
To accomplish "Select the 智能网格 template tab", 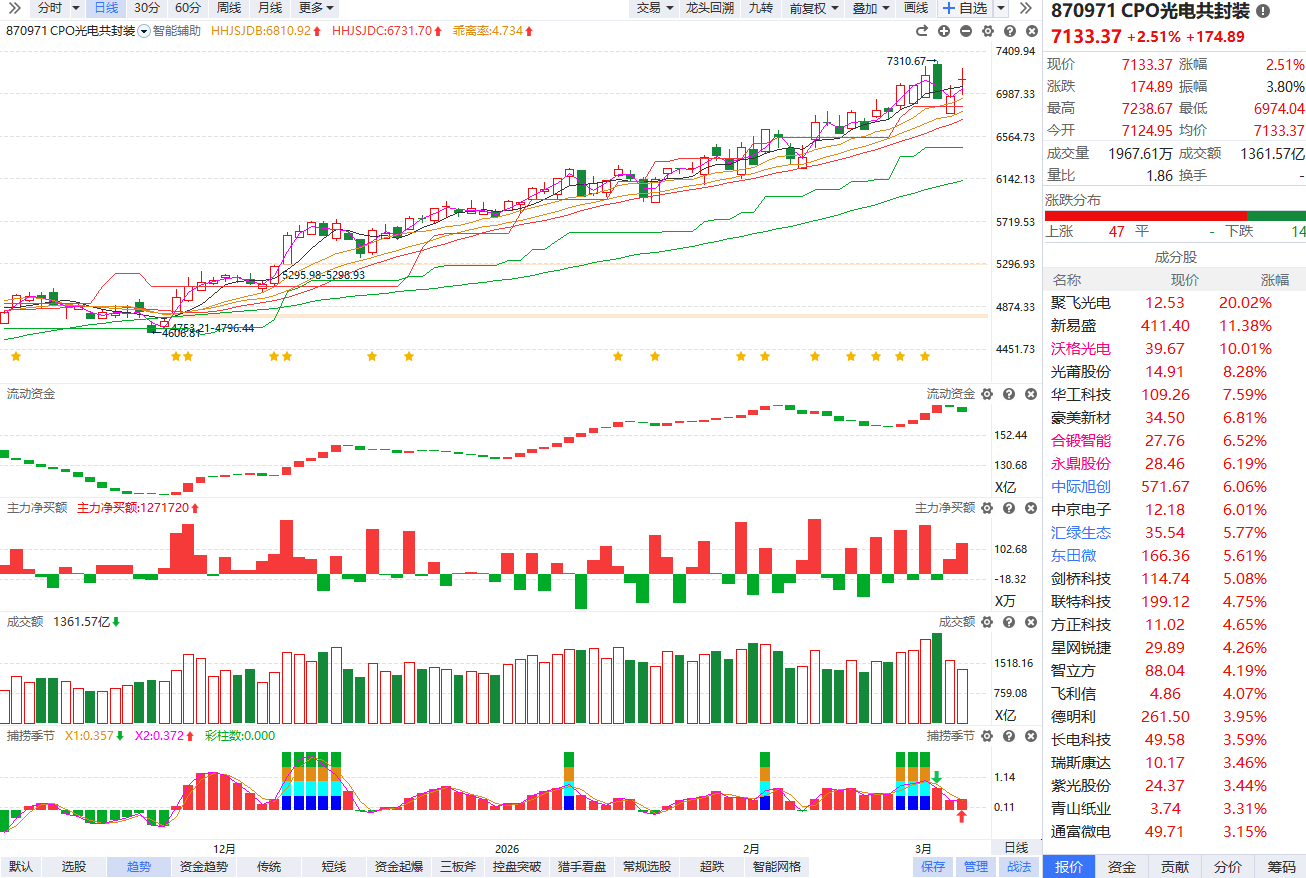I will (x=777, y=867).
